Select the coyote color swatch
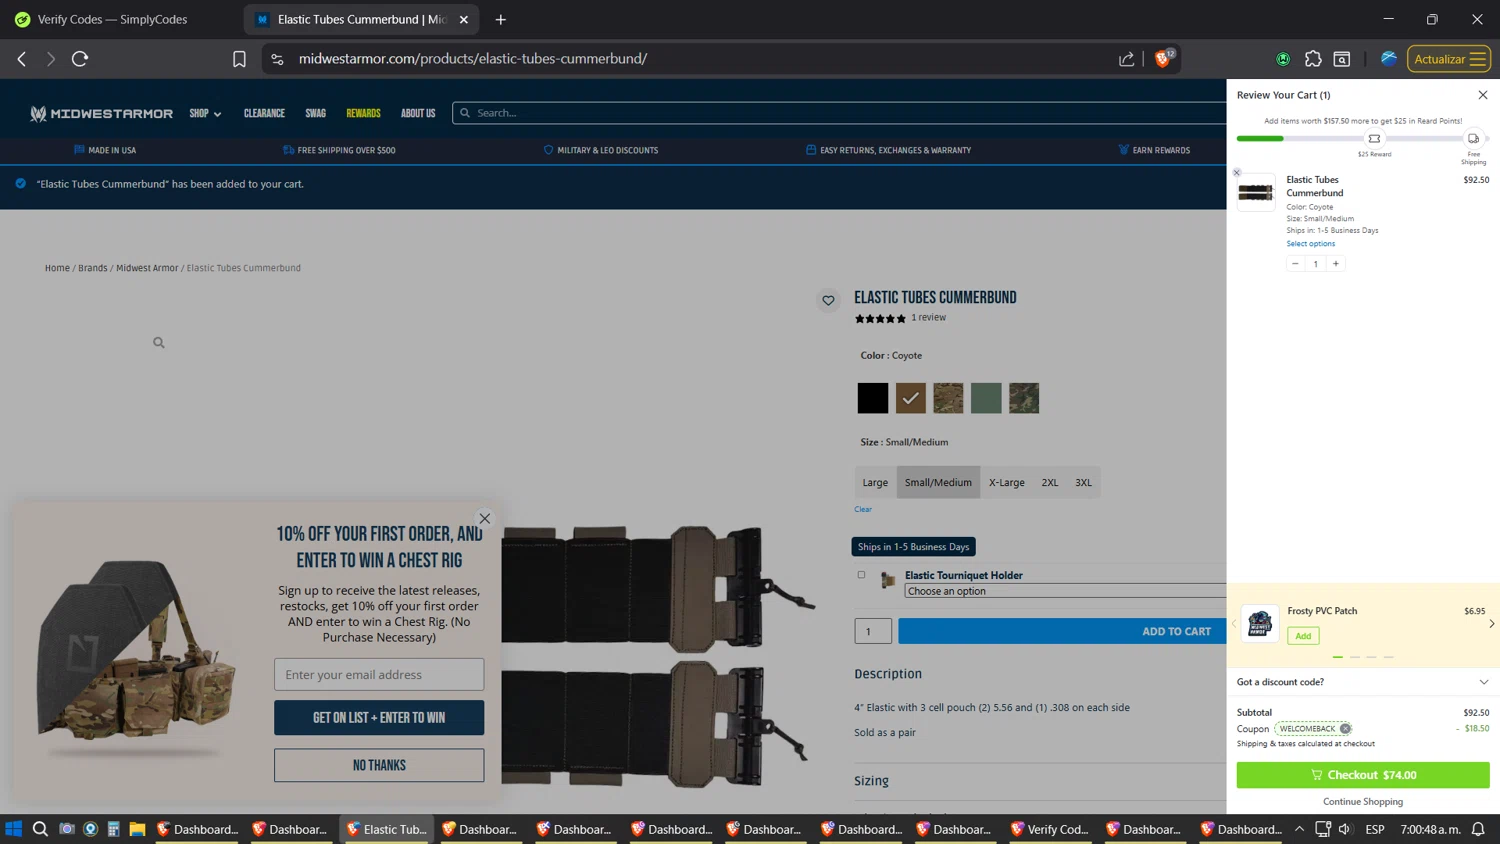Image resolution: width=1500 pixels, height=844 pixels. pos(910,398)
